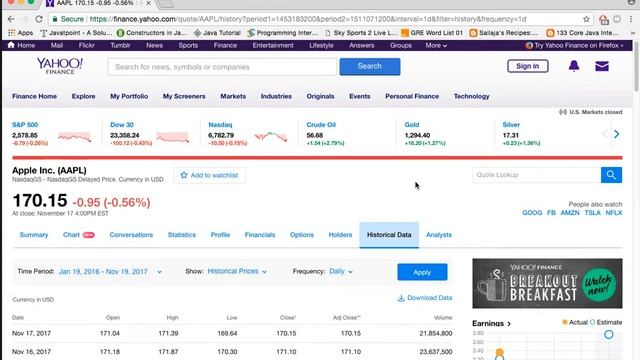Open the Technology navigation item
Viewport: 640px width, 360px height.
click(471, 96)
